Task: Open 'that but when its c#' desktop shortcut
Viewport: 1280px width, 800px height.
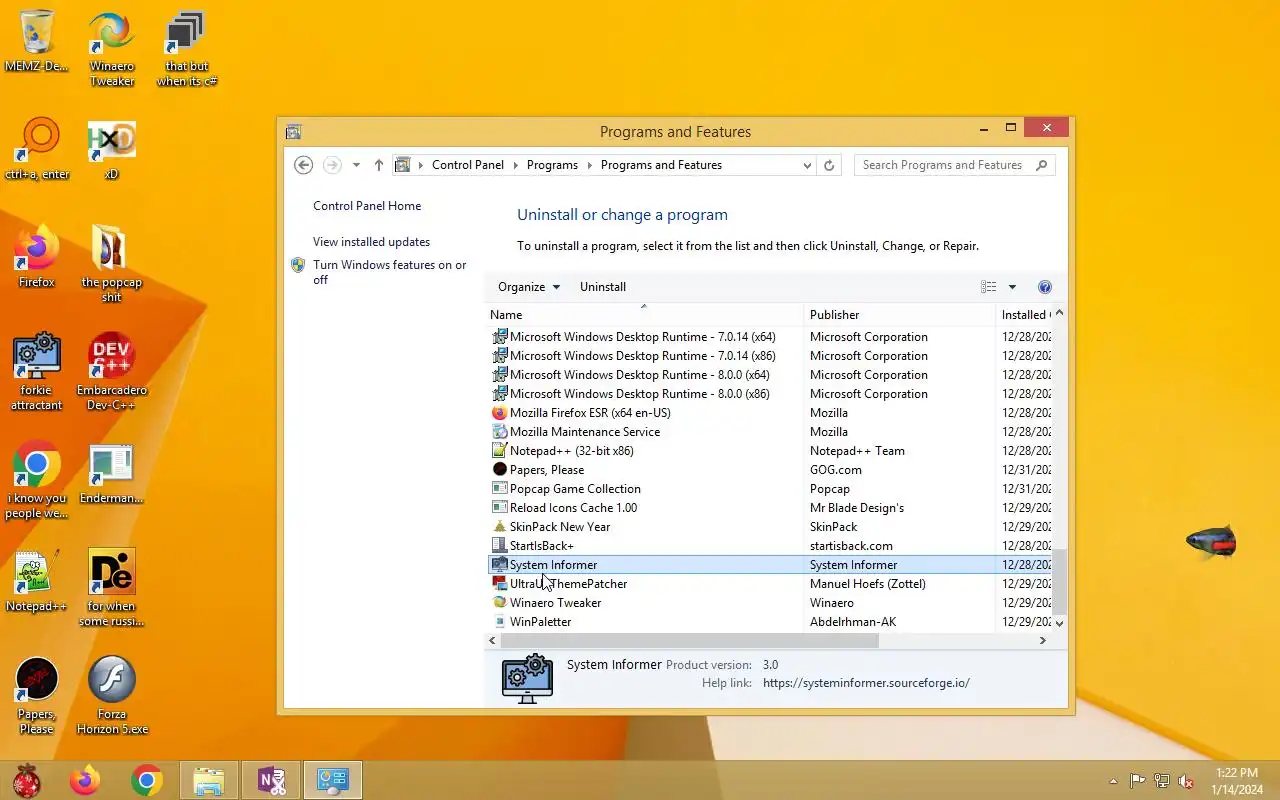Action: [x=187, y=50]
